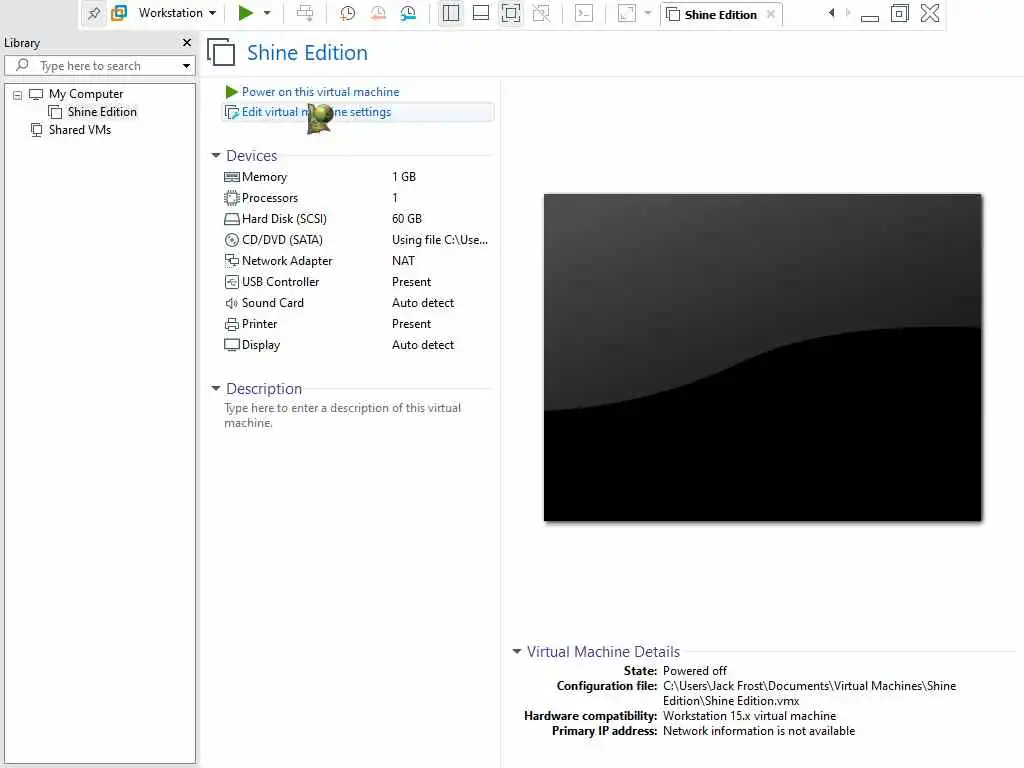Click the Printer device icon
Screen dimensions: 1024x768
[x=232, y=324]
